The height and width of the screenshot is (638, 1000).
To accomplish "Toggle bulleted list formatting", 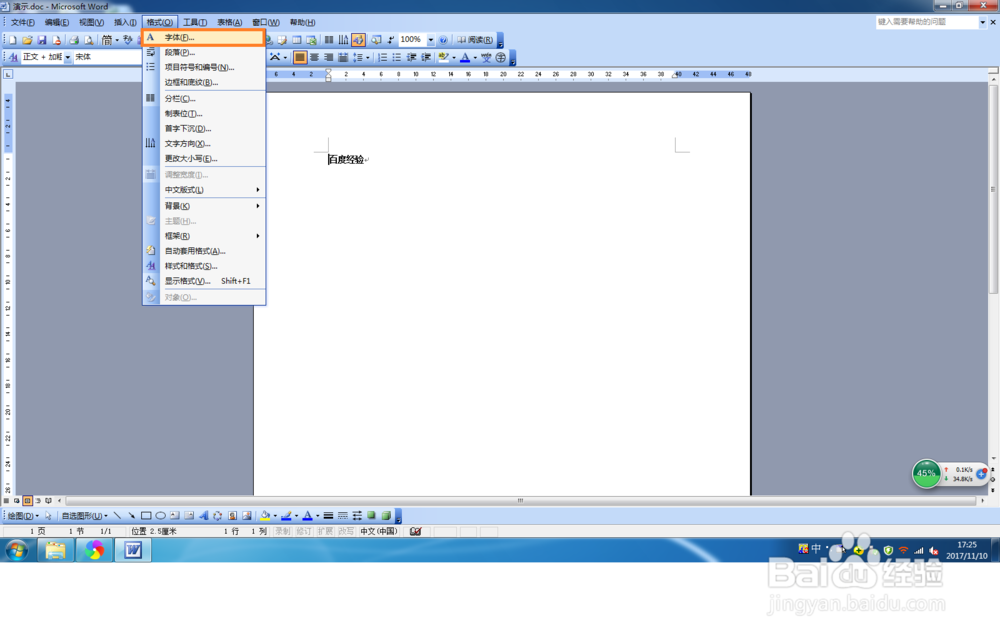I will click(397, 57).
